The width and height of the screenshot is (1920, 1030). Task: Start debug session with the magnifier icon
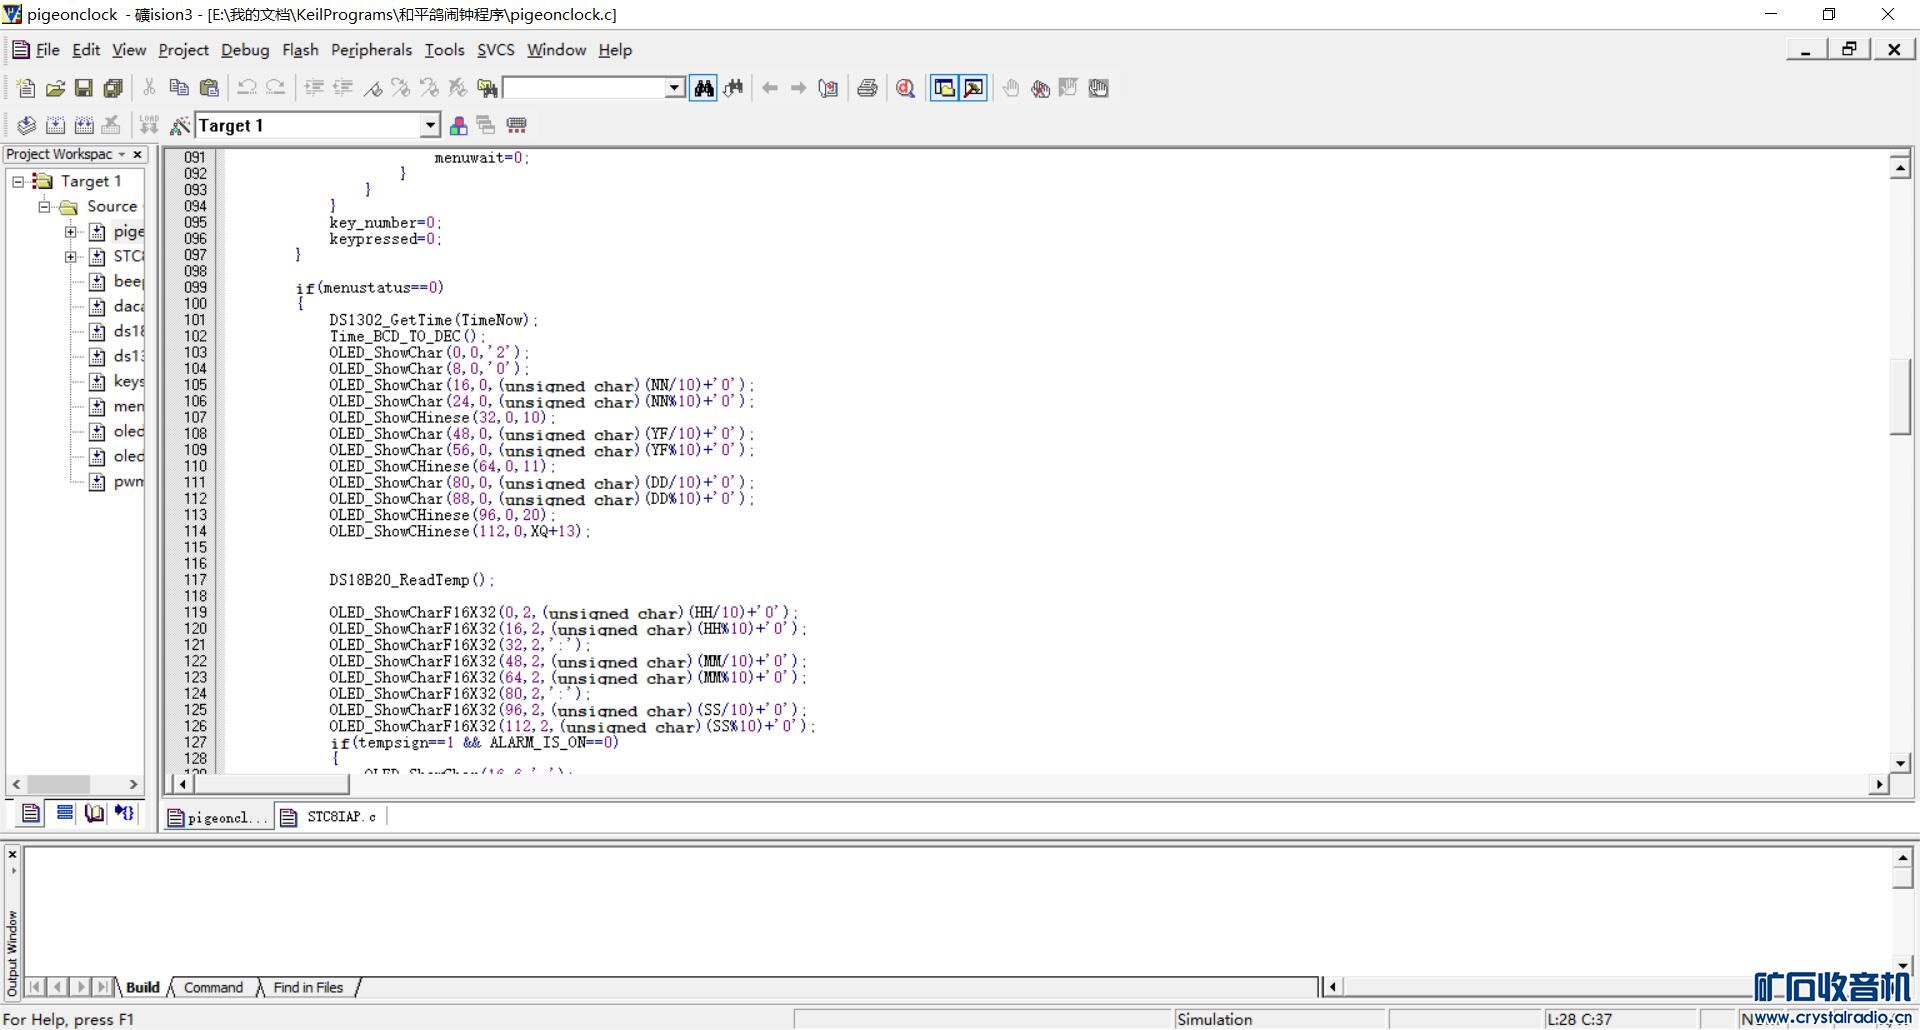(906, 88)
